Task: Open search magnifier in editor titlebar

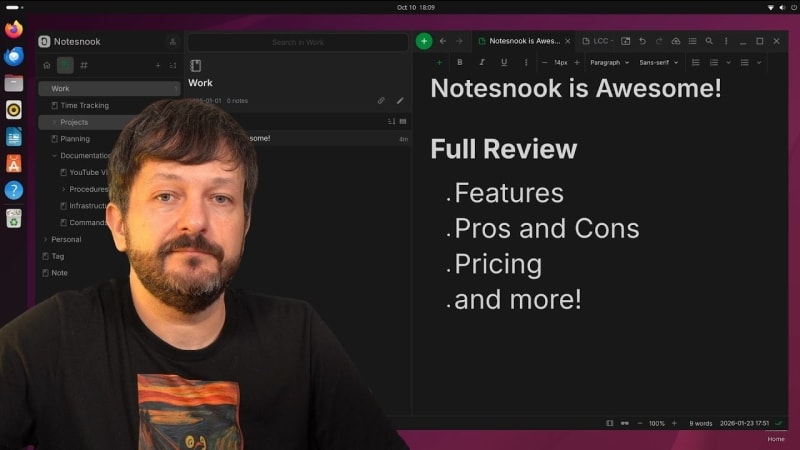Action: (709, 41)
